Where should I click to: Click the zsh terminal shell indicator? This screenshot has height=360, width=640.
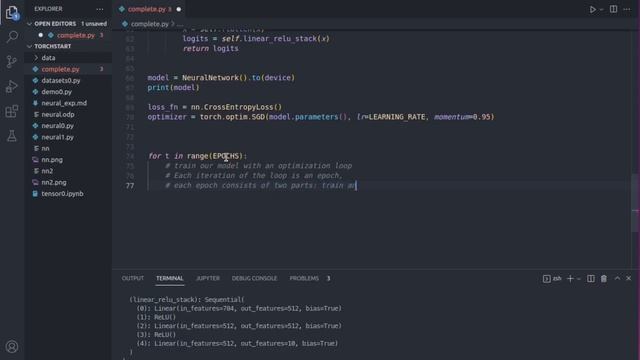click(552, 279)
